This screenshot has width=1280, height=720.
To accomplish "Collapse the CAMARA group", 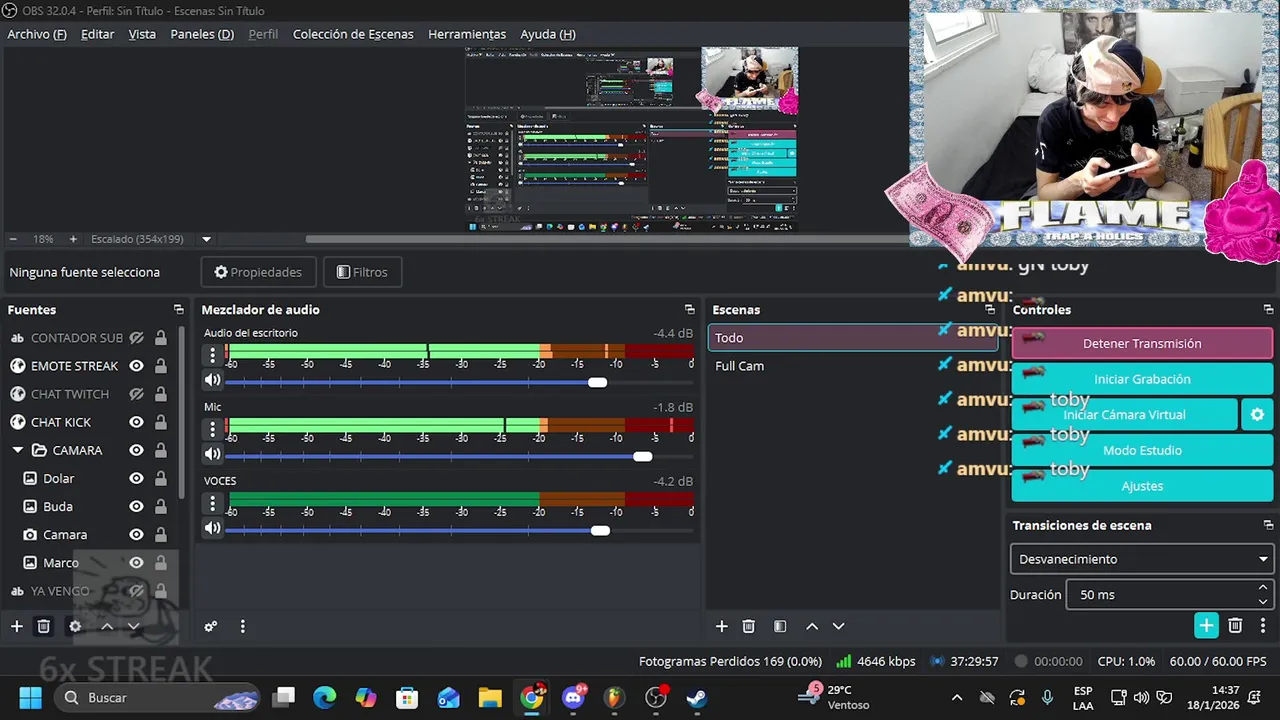I will [x=17, y=450].
